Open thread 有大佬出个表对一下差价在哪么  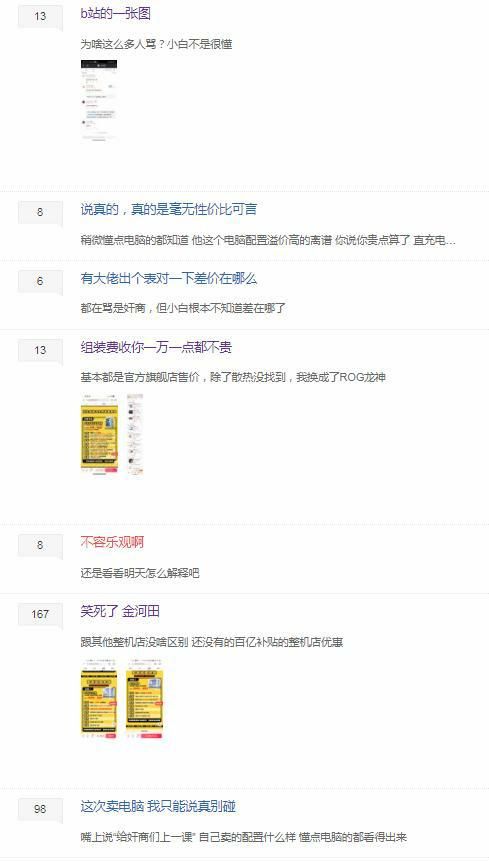coord(168,278)
